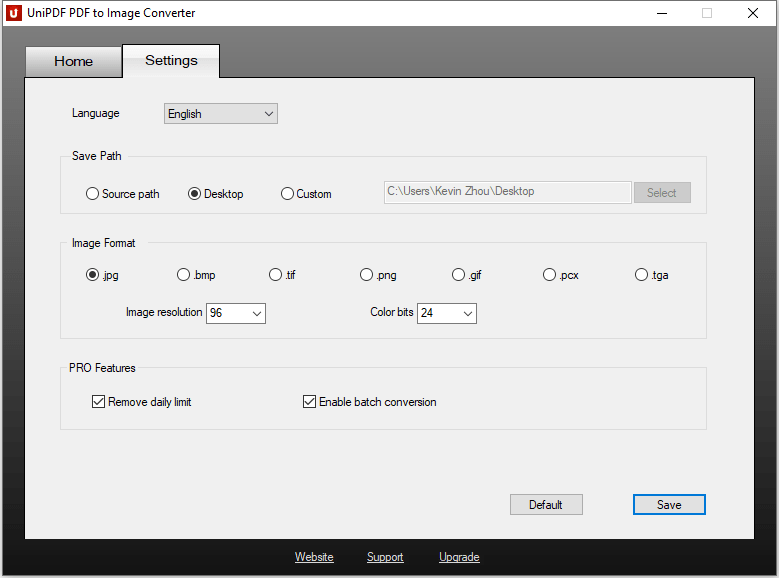
Task: Select Custom save path radio button
Action: 306,194
